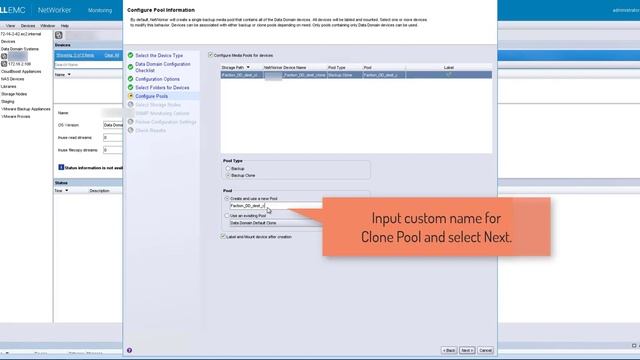Select the Backup Clone pool type radio button
Image resolution: width=640 pixels, height=360 pixels.
click(228, 176)
